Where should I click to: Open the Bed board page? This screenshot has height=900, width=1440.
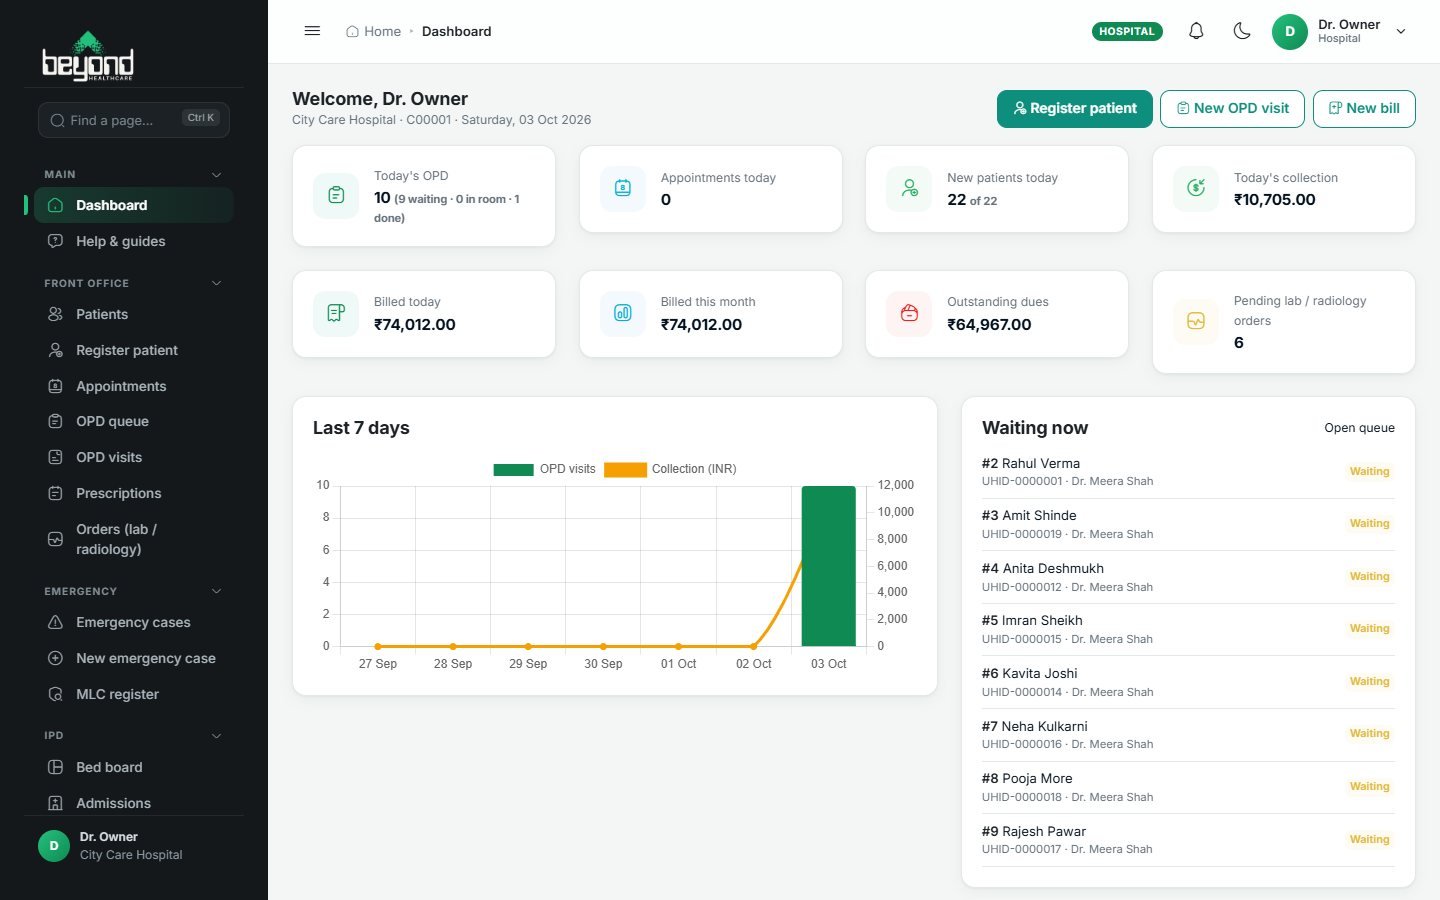coord(134,767)
